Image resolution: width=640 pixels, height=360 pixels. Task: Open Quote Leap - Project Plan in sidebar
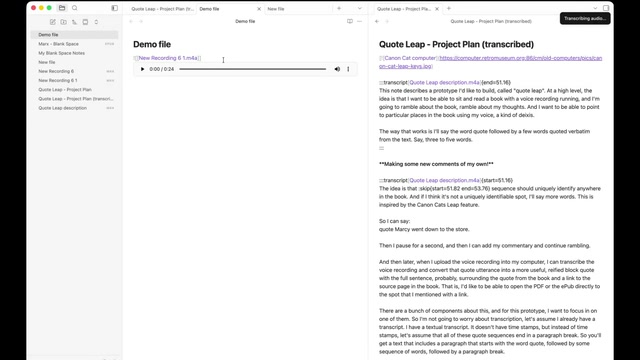pos(74,89)
